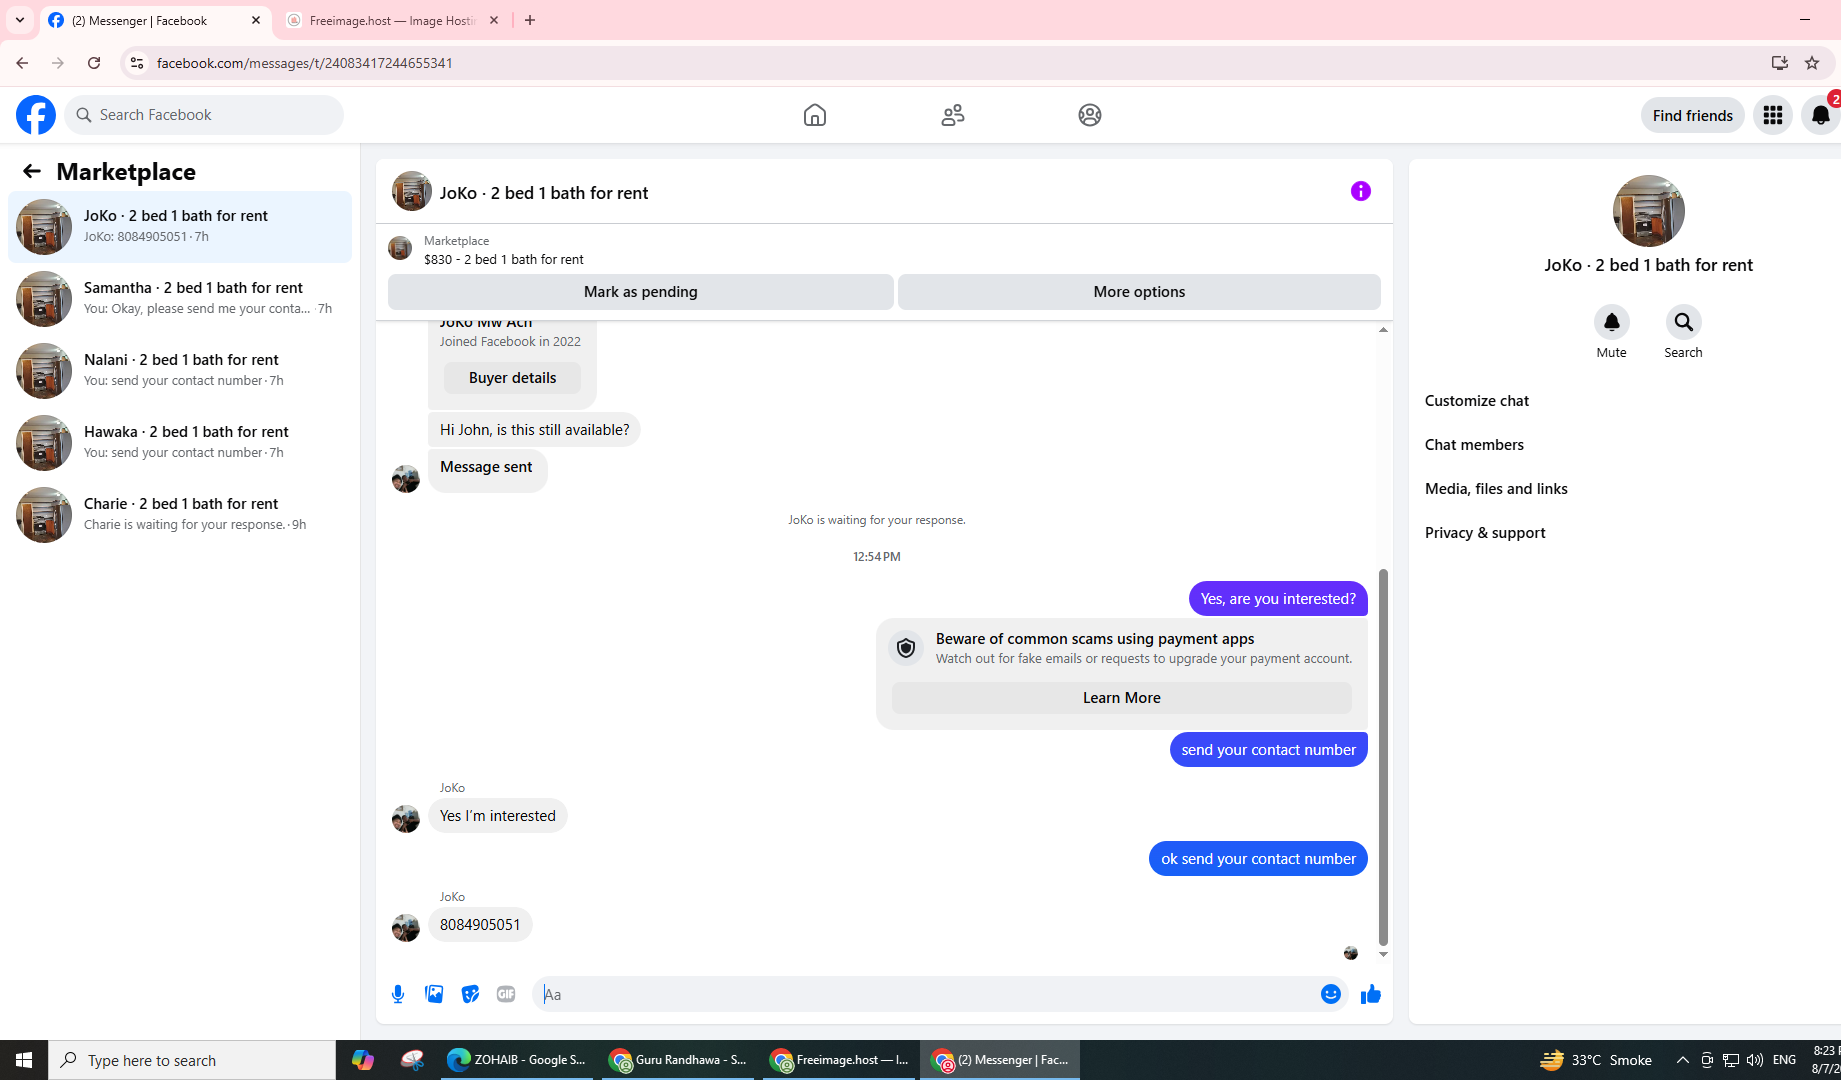Expand Media, files and links section
Screen dimensions: 1841x1080
pos(1496,489)
